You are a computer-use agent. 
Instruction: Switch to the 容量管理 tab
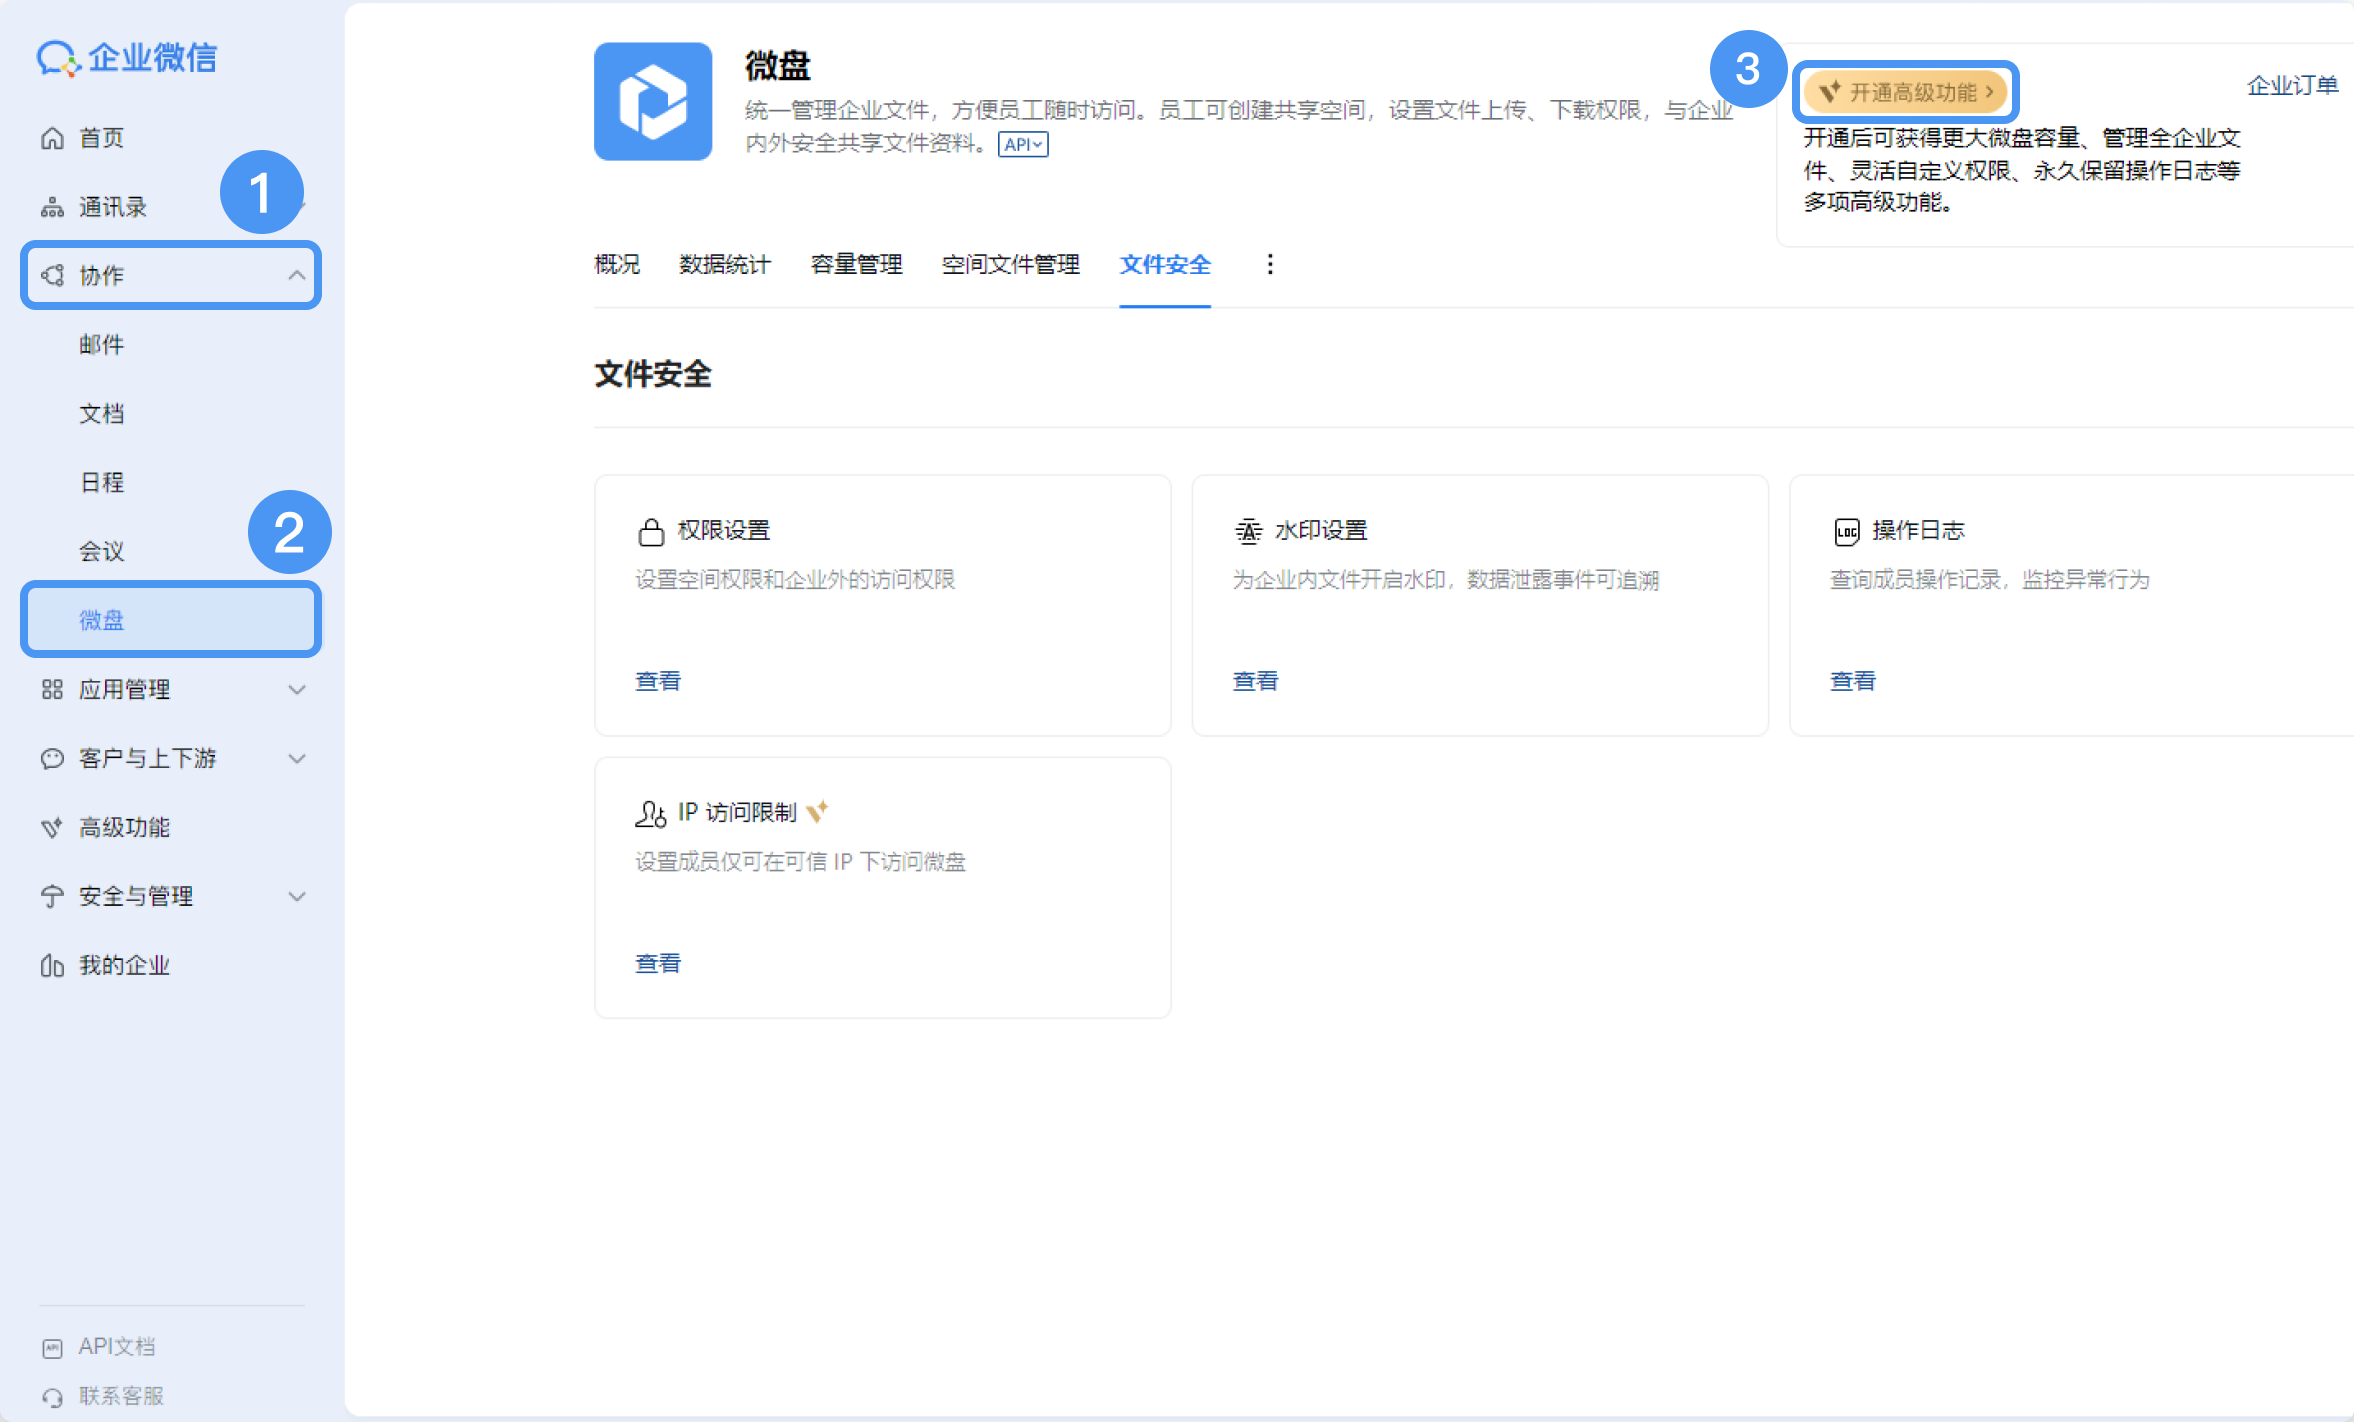click(856, 264)
